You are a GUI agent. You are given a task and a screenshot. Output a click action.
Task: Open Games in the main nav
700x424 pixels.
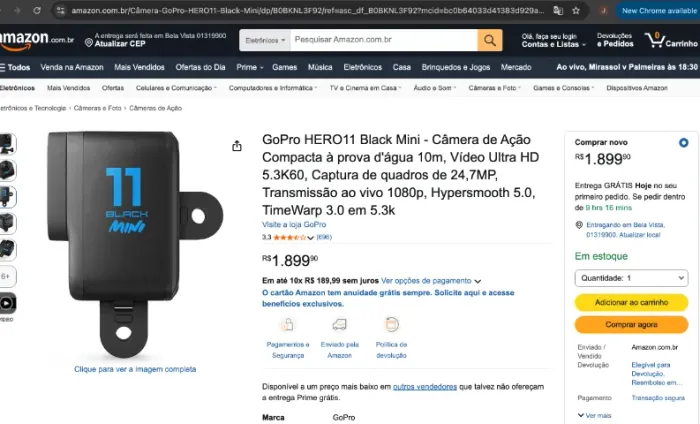pyautogui.click(x=284, y=67)
